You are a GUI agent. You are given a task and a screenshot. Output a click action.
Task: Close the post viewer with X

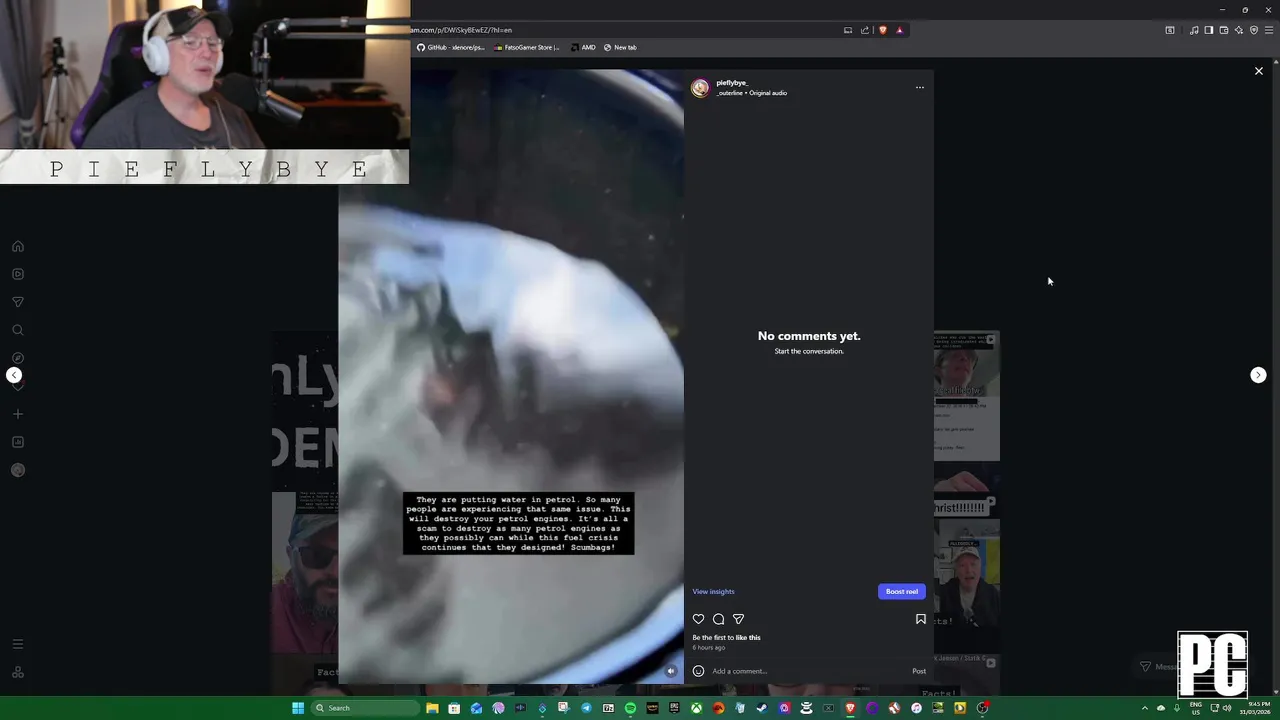(x=1259, y=71)
